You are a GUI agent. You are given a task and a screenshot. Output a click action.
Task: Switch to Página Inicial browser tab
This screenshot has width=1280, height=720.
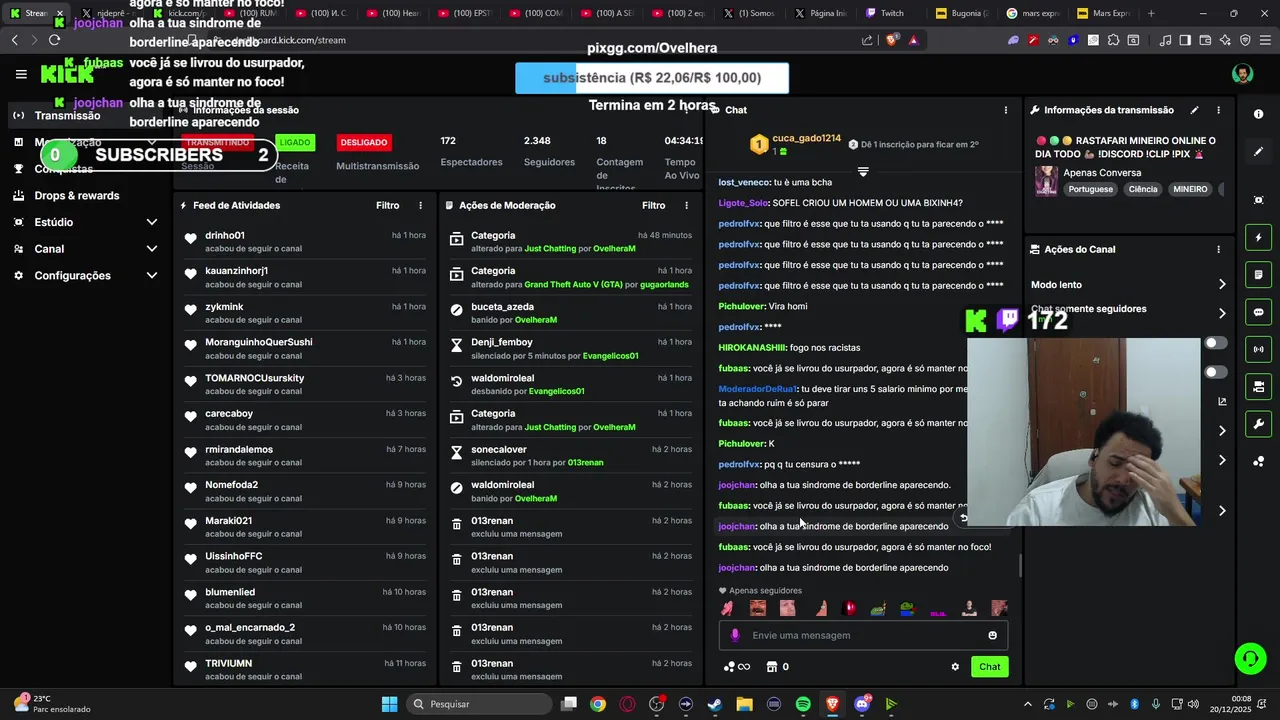tap(820, 13)
